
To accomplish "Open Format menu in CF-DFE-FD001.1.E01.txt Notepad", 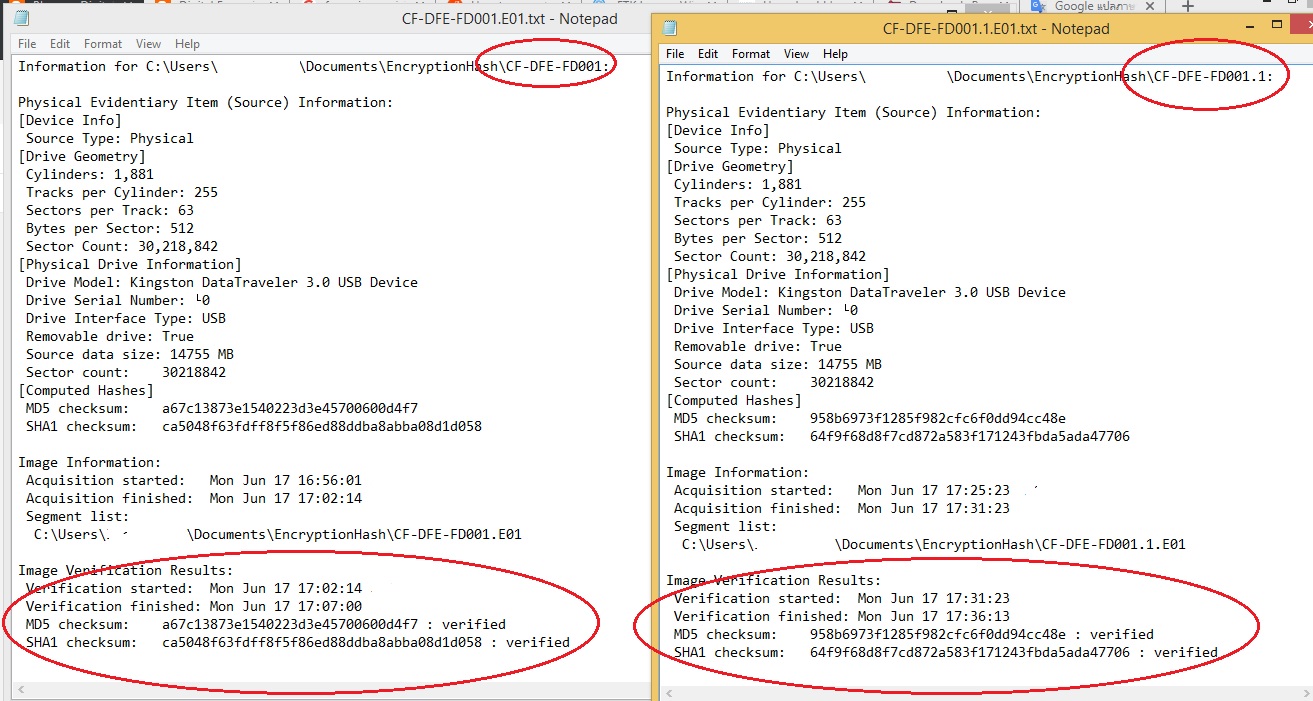I will click(751, 54).
